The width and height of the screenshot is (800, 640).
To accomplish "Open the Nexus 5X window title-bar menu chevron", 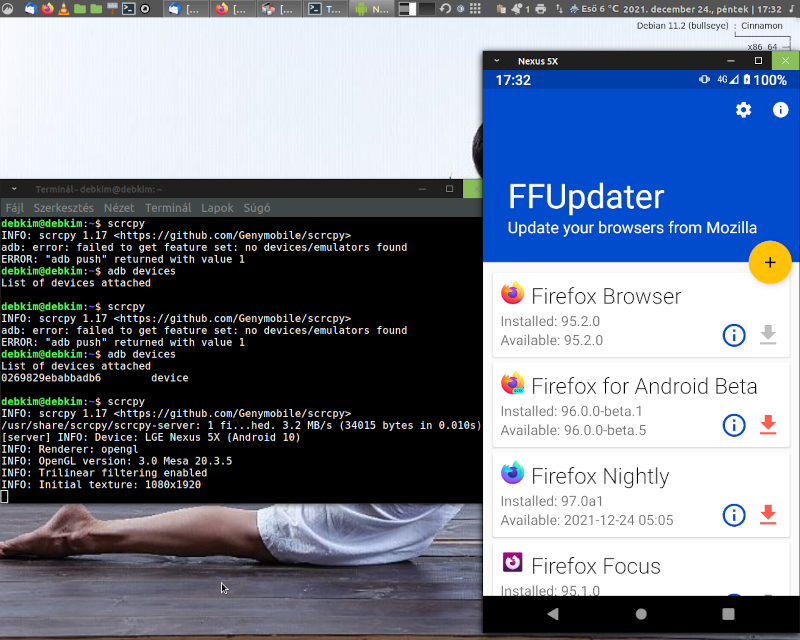I will coord(496,61).
